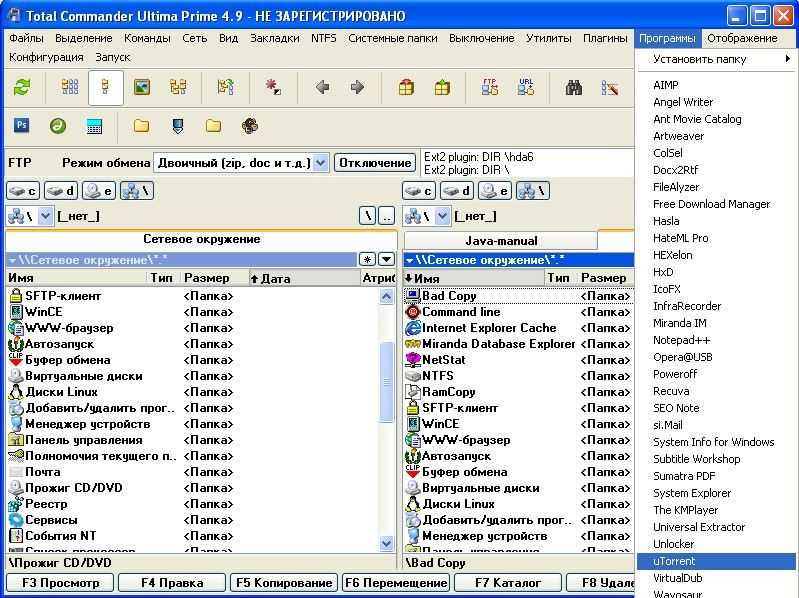Click the brown knot icon in toolbar
The image size is (799, 598).
[x=249, y=126]
